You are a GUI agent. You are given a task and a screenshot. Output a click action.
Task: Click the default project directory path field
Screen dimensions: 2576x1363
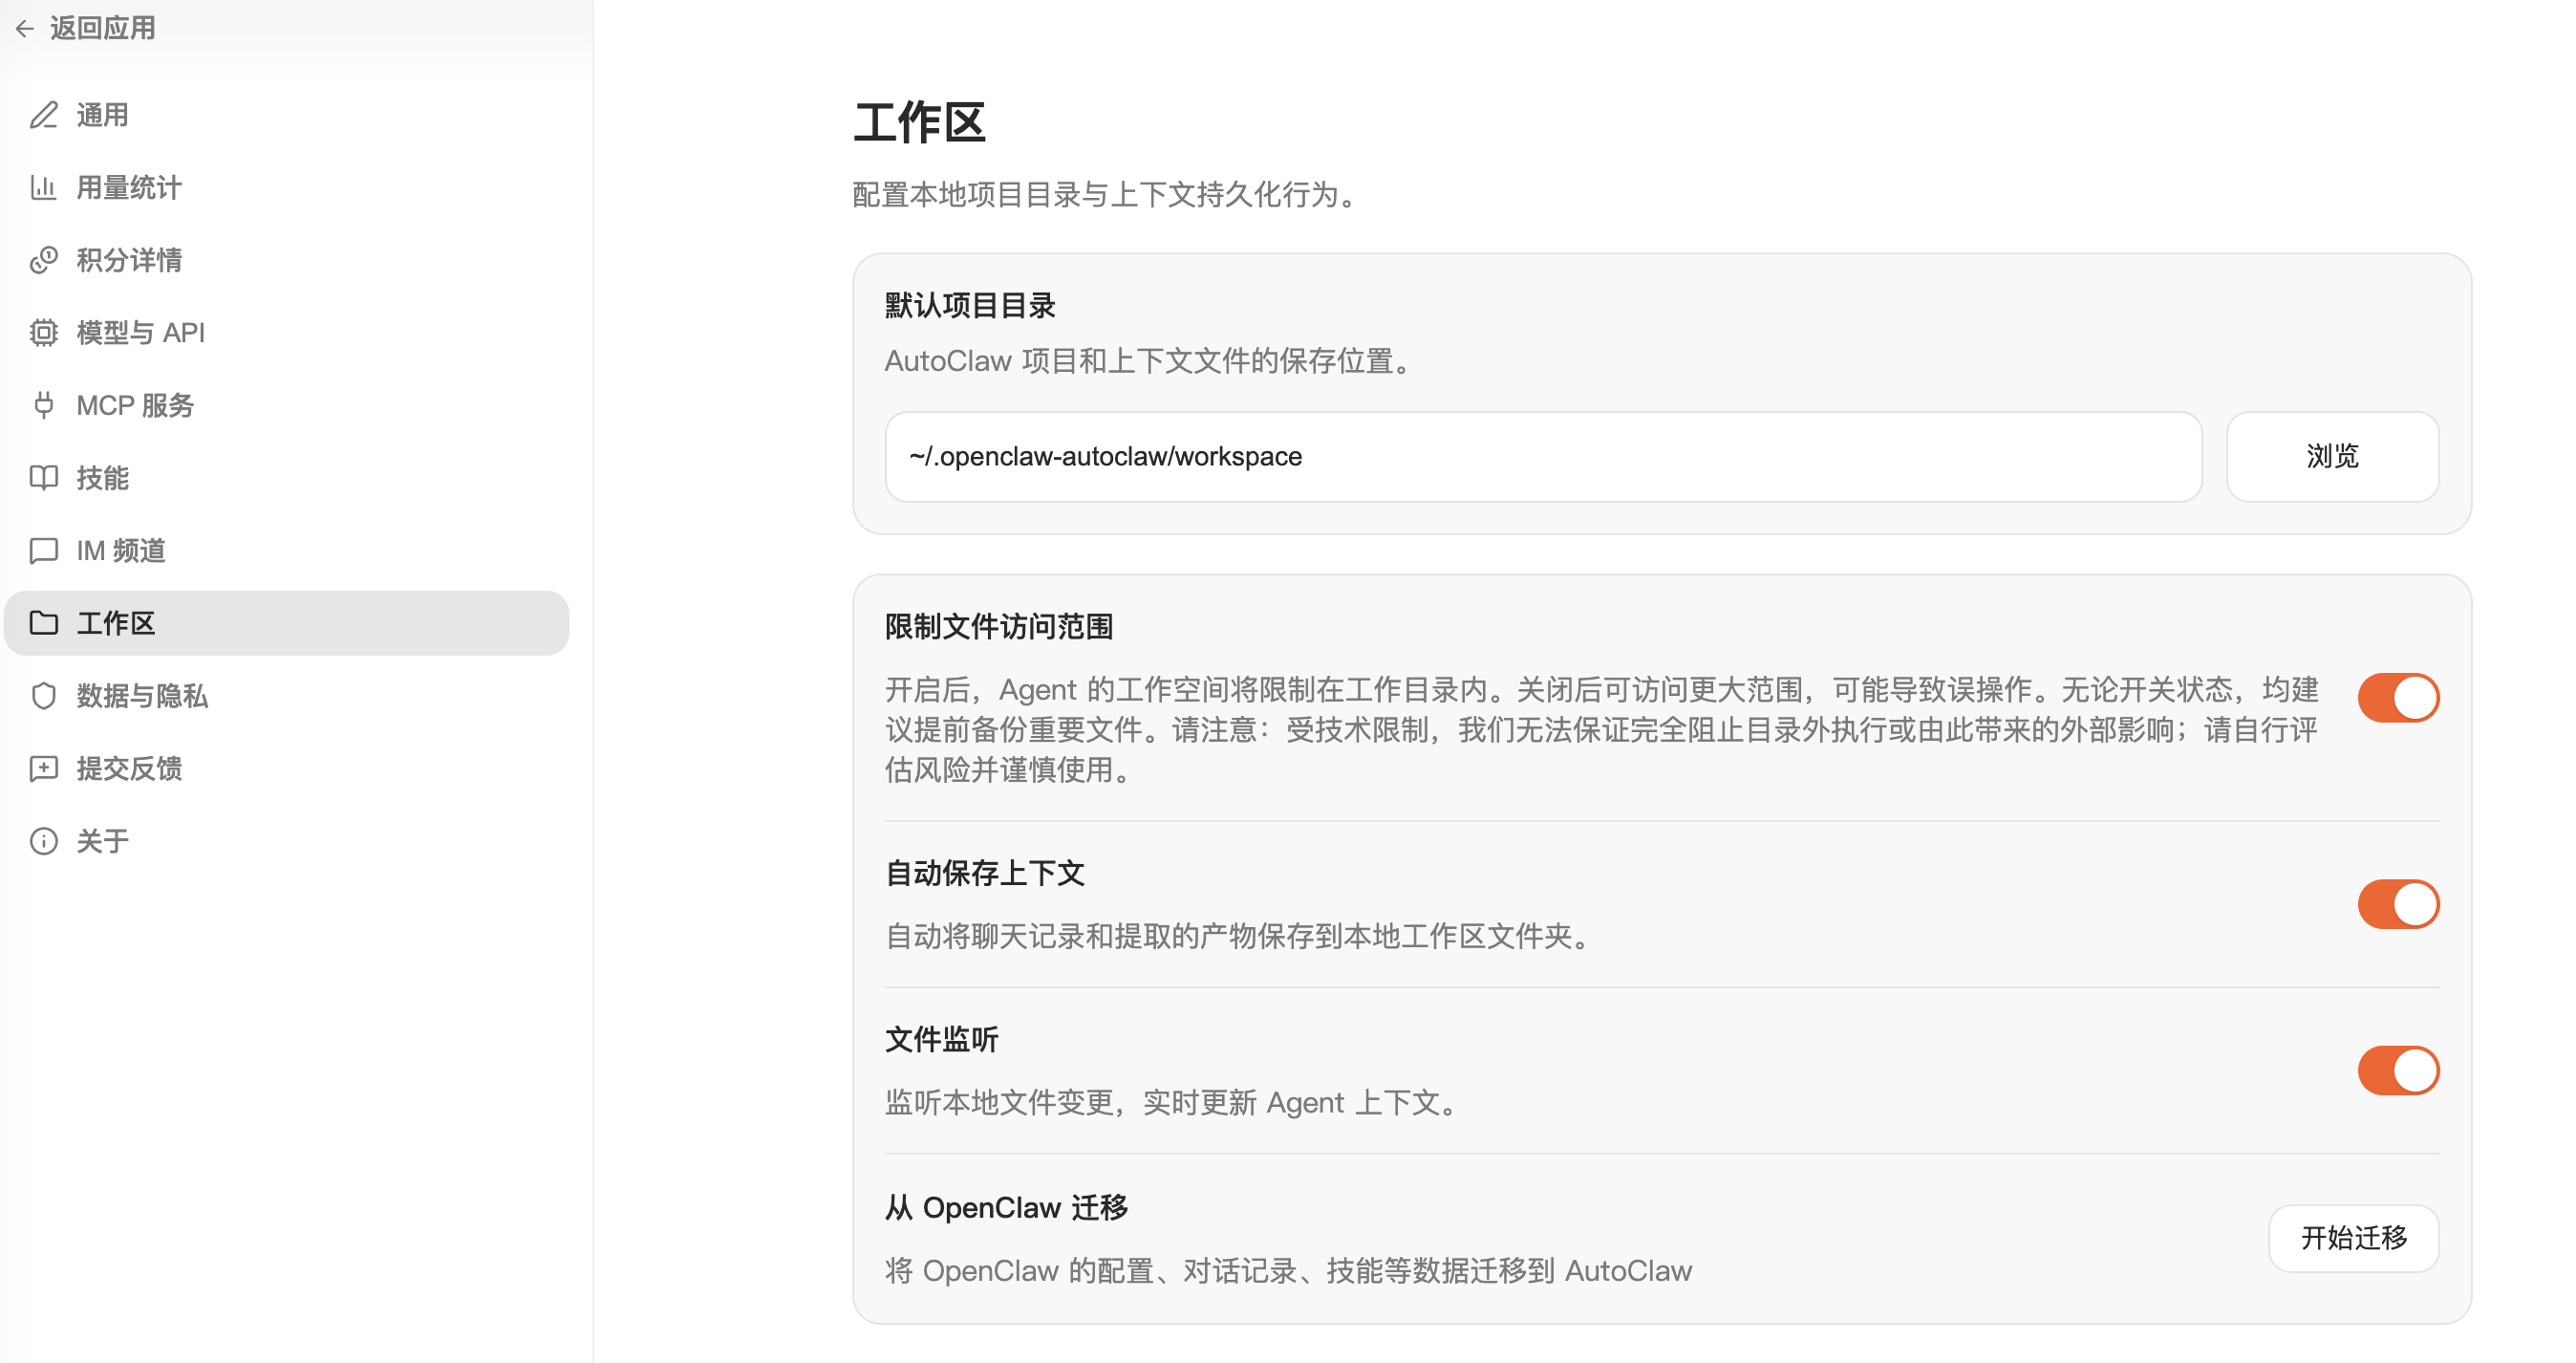pyautogui.click(x=1542, y=456)
